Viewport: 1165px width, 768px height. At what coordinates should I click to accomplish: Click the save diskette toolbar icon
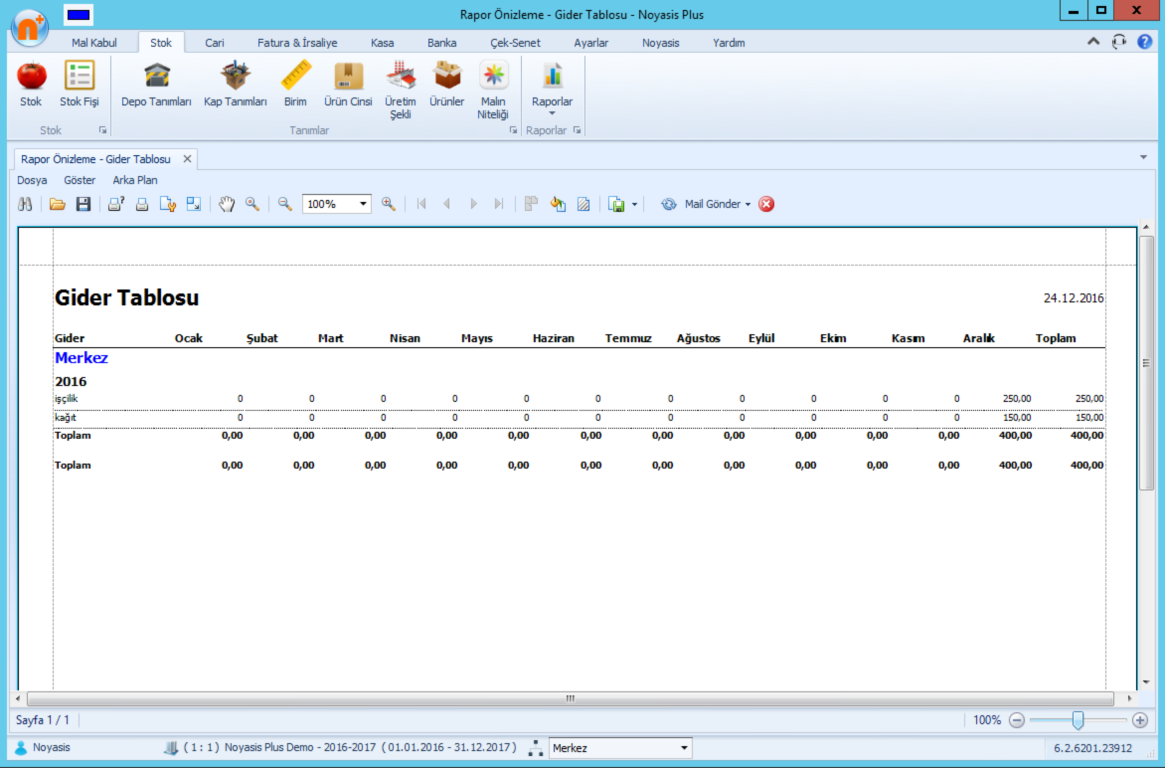[x=83, y=204]
